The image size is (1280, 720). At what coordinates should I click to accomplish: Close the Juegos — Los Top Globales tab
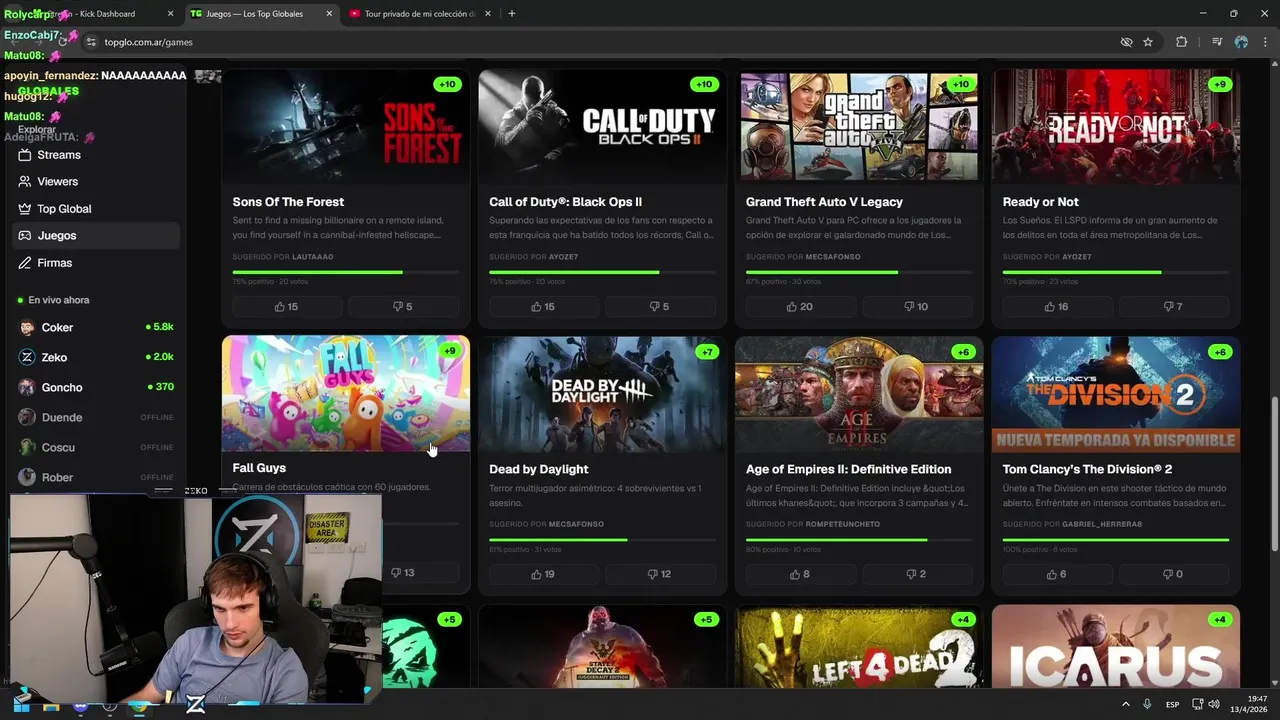tap(328, 14)
